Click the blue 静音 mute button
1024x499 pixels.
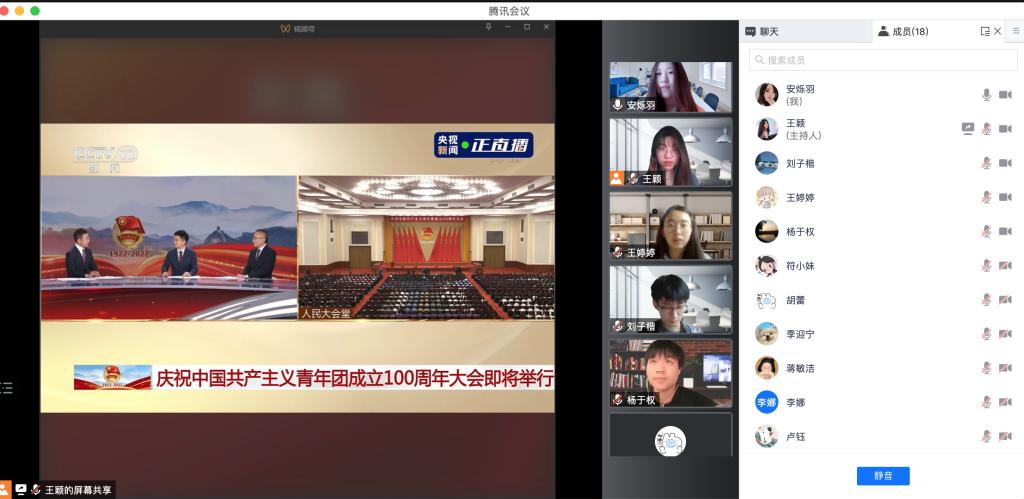[883, 475]
